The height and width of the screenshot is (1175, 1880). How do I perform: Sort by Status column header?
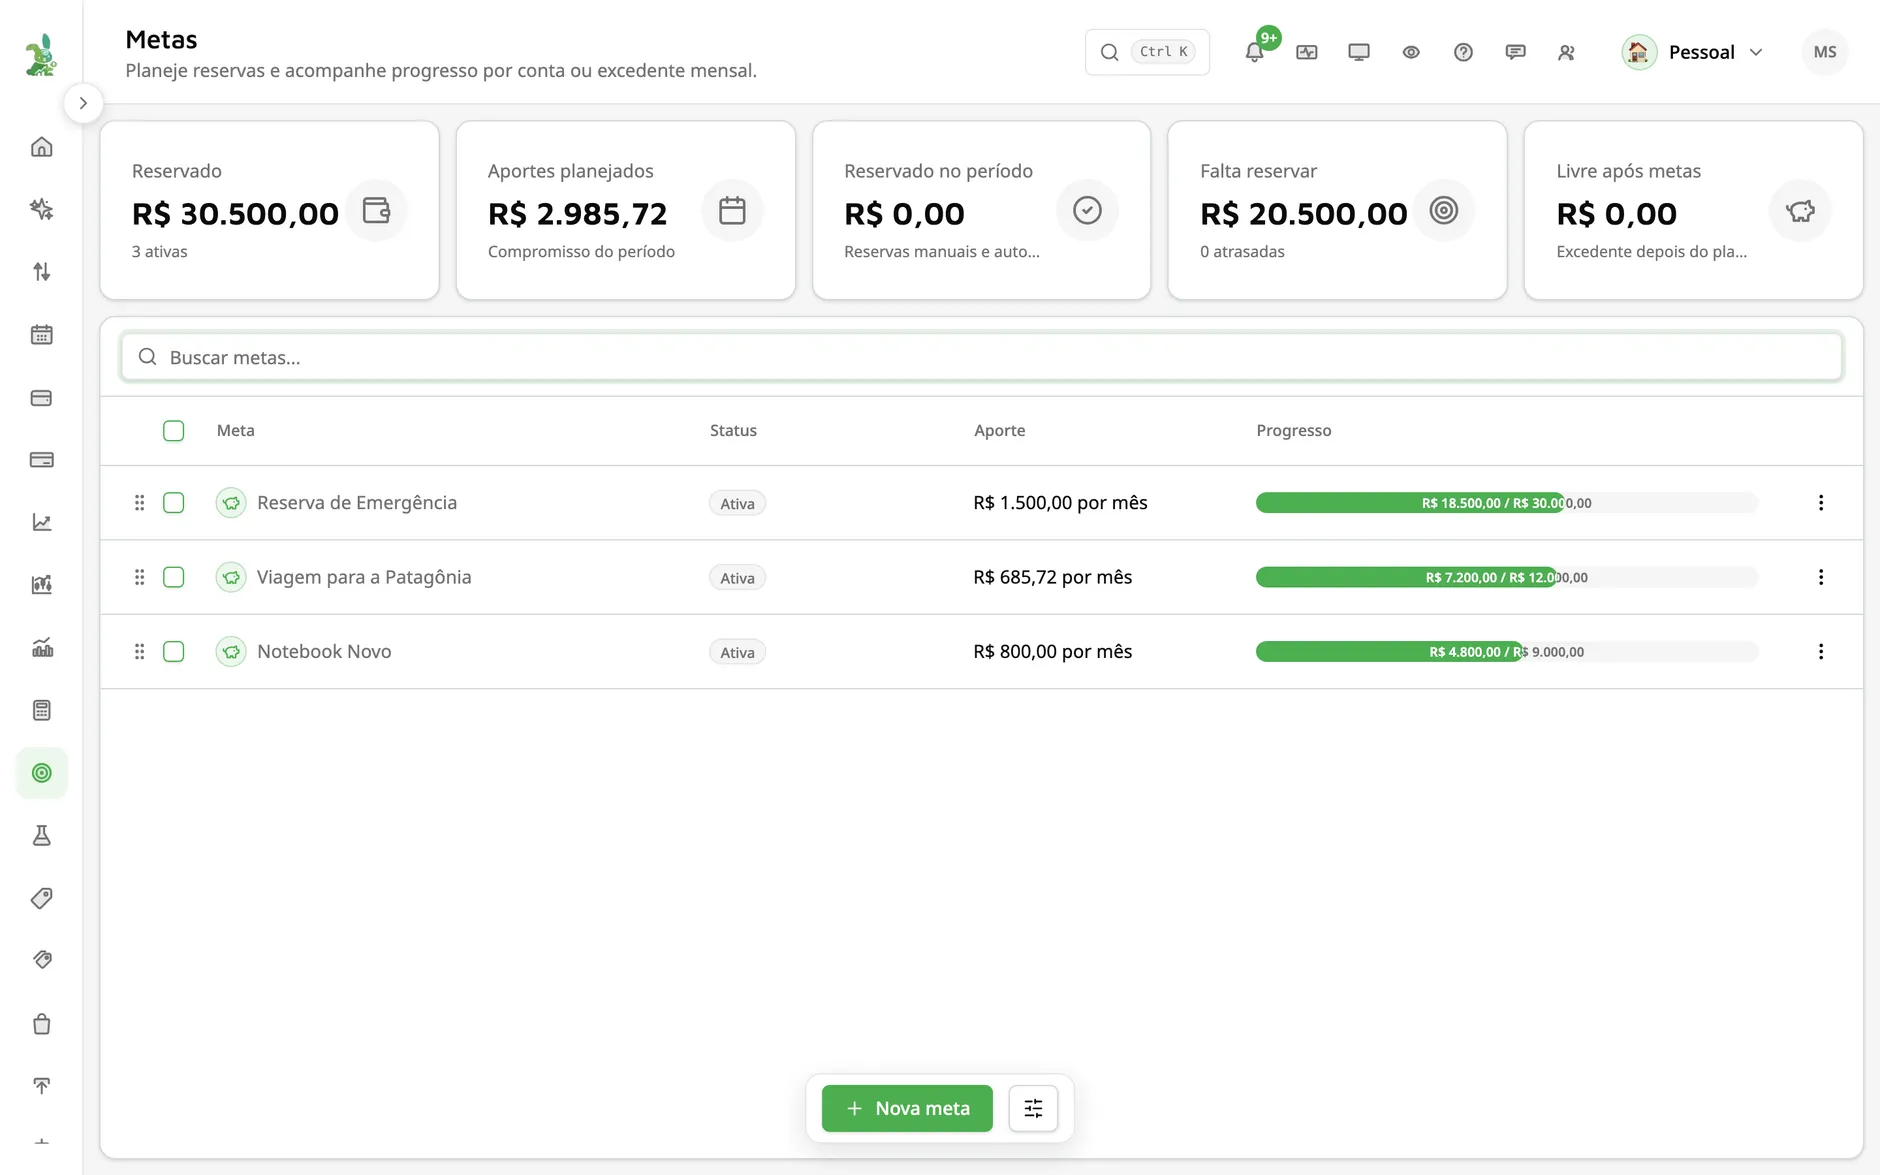click(733, 431)
